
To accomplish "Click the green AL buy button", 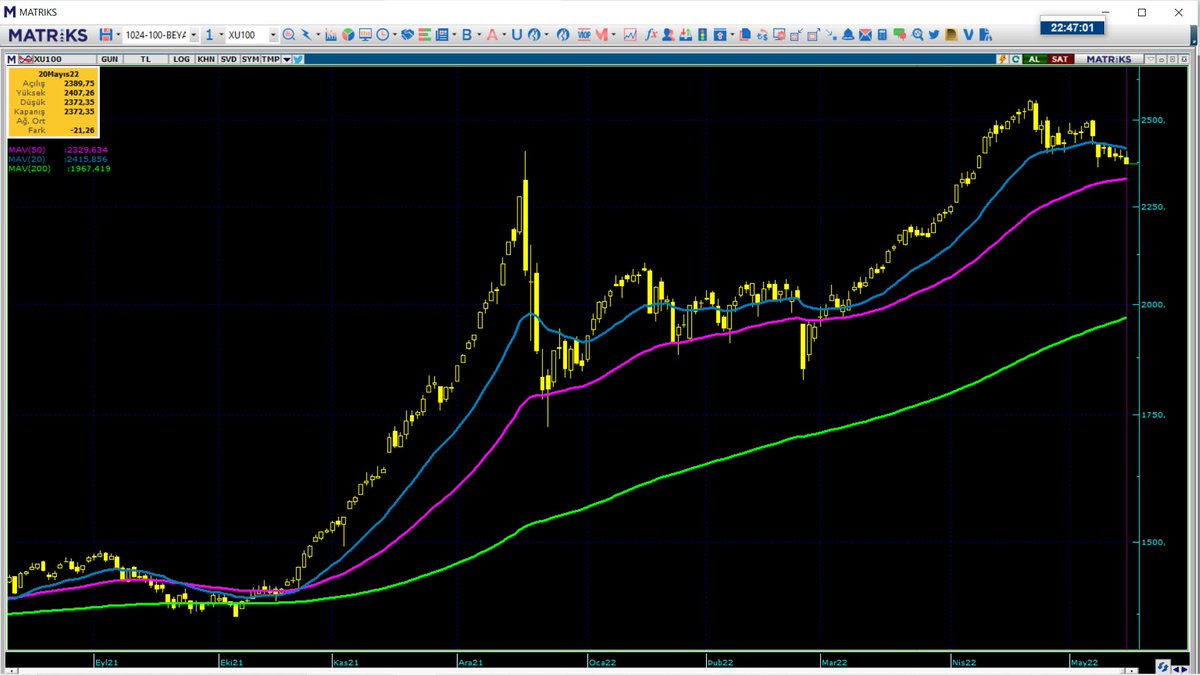I will 1034,59.
